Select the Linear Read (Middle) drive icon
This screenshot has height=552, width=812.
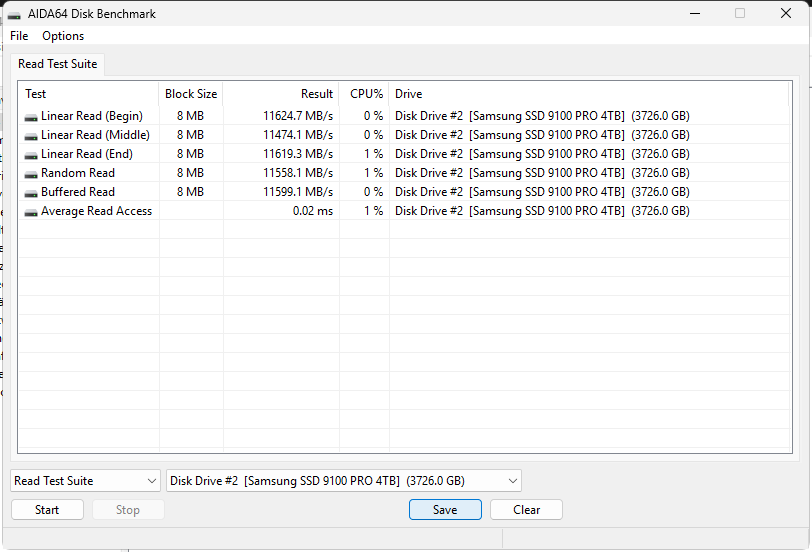(31, 135)
